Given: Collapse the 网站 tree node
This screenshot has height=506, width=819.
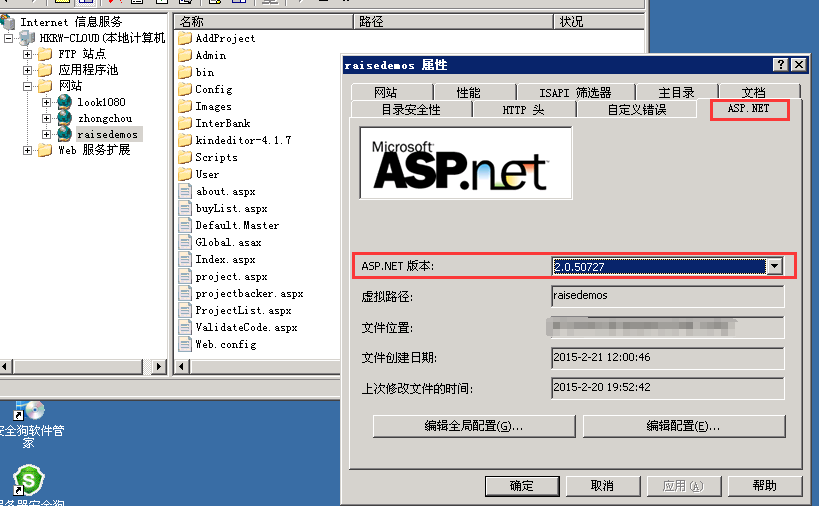Looking at the screenshot, I should (x=28, y=86).
